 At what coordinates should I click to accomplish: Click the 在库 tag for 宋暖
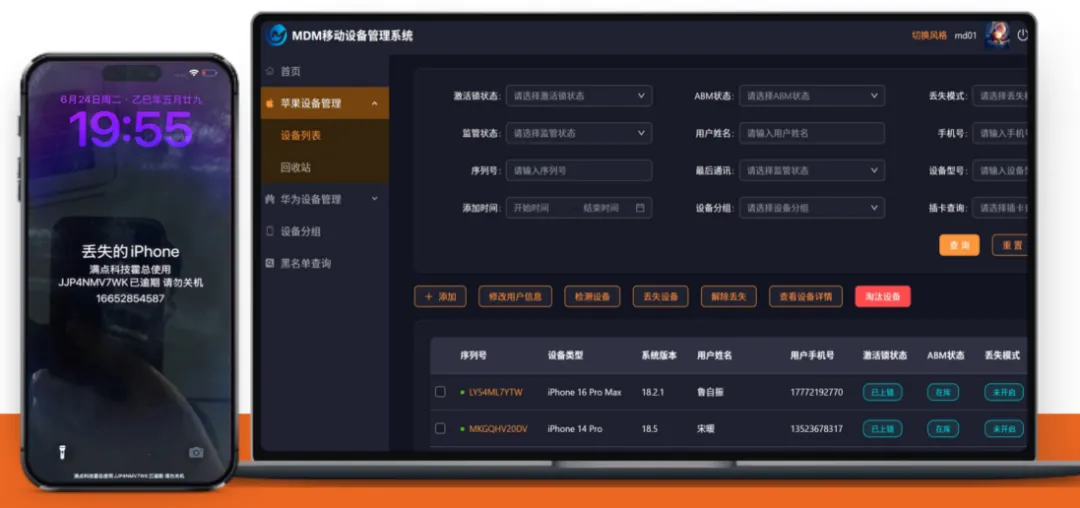pos(942,429)
